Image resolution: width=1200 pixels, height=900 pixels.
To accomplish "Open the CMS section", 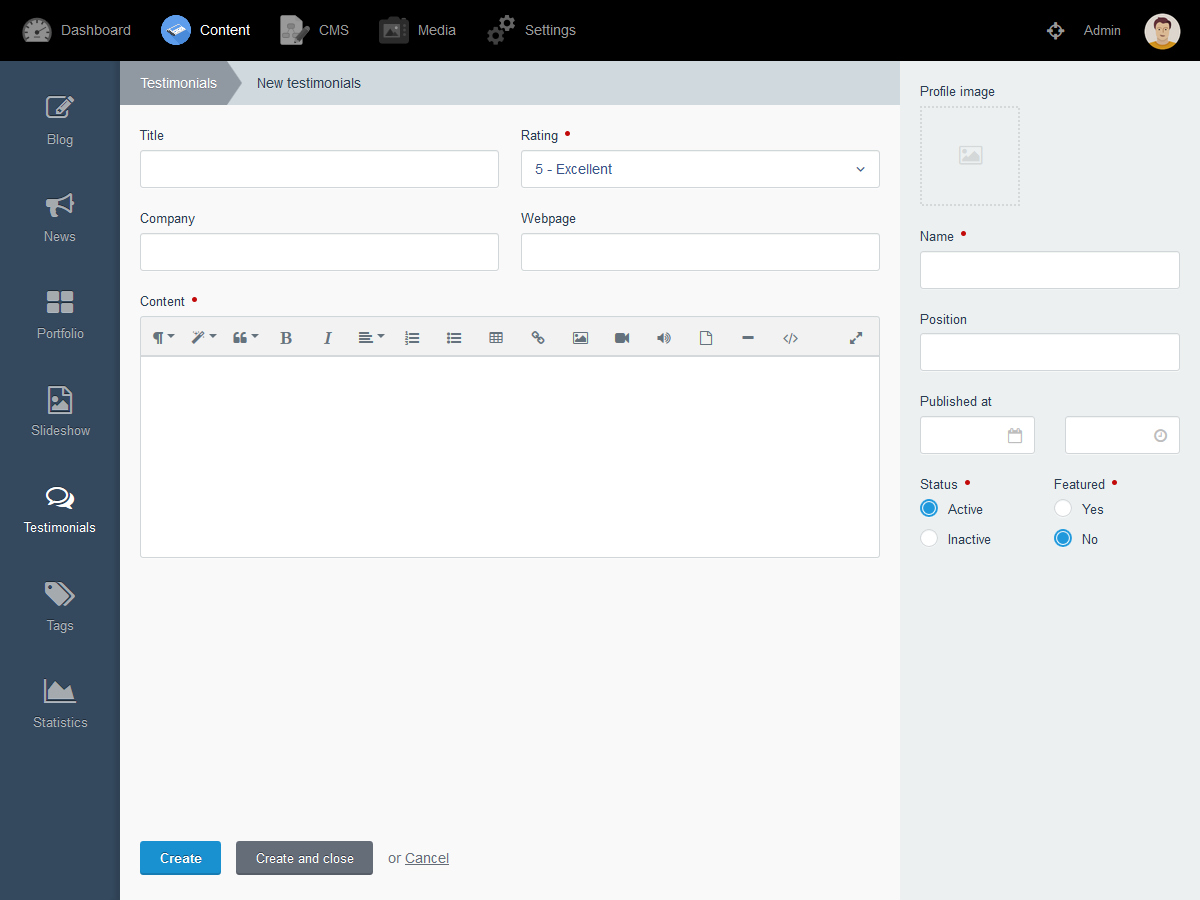I will point(315,30).
